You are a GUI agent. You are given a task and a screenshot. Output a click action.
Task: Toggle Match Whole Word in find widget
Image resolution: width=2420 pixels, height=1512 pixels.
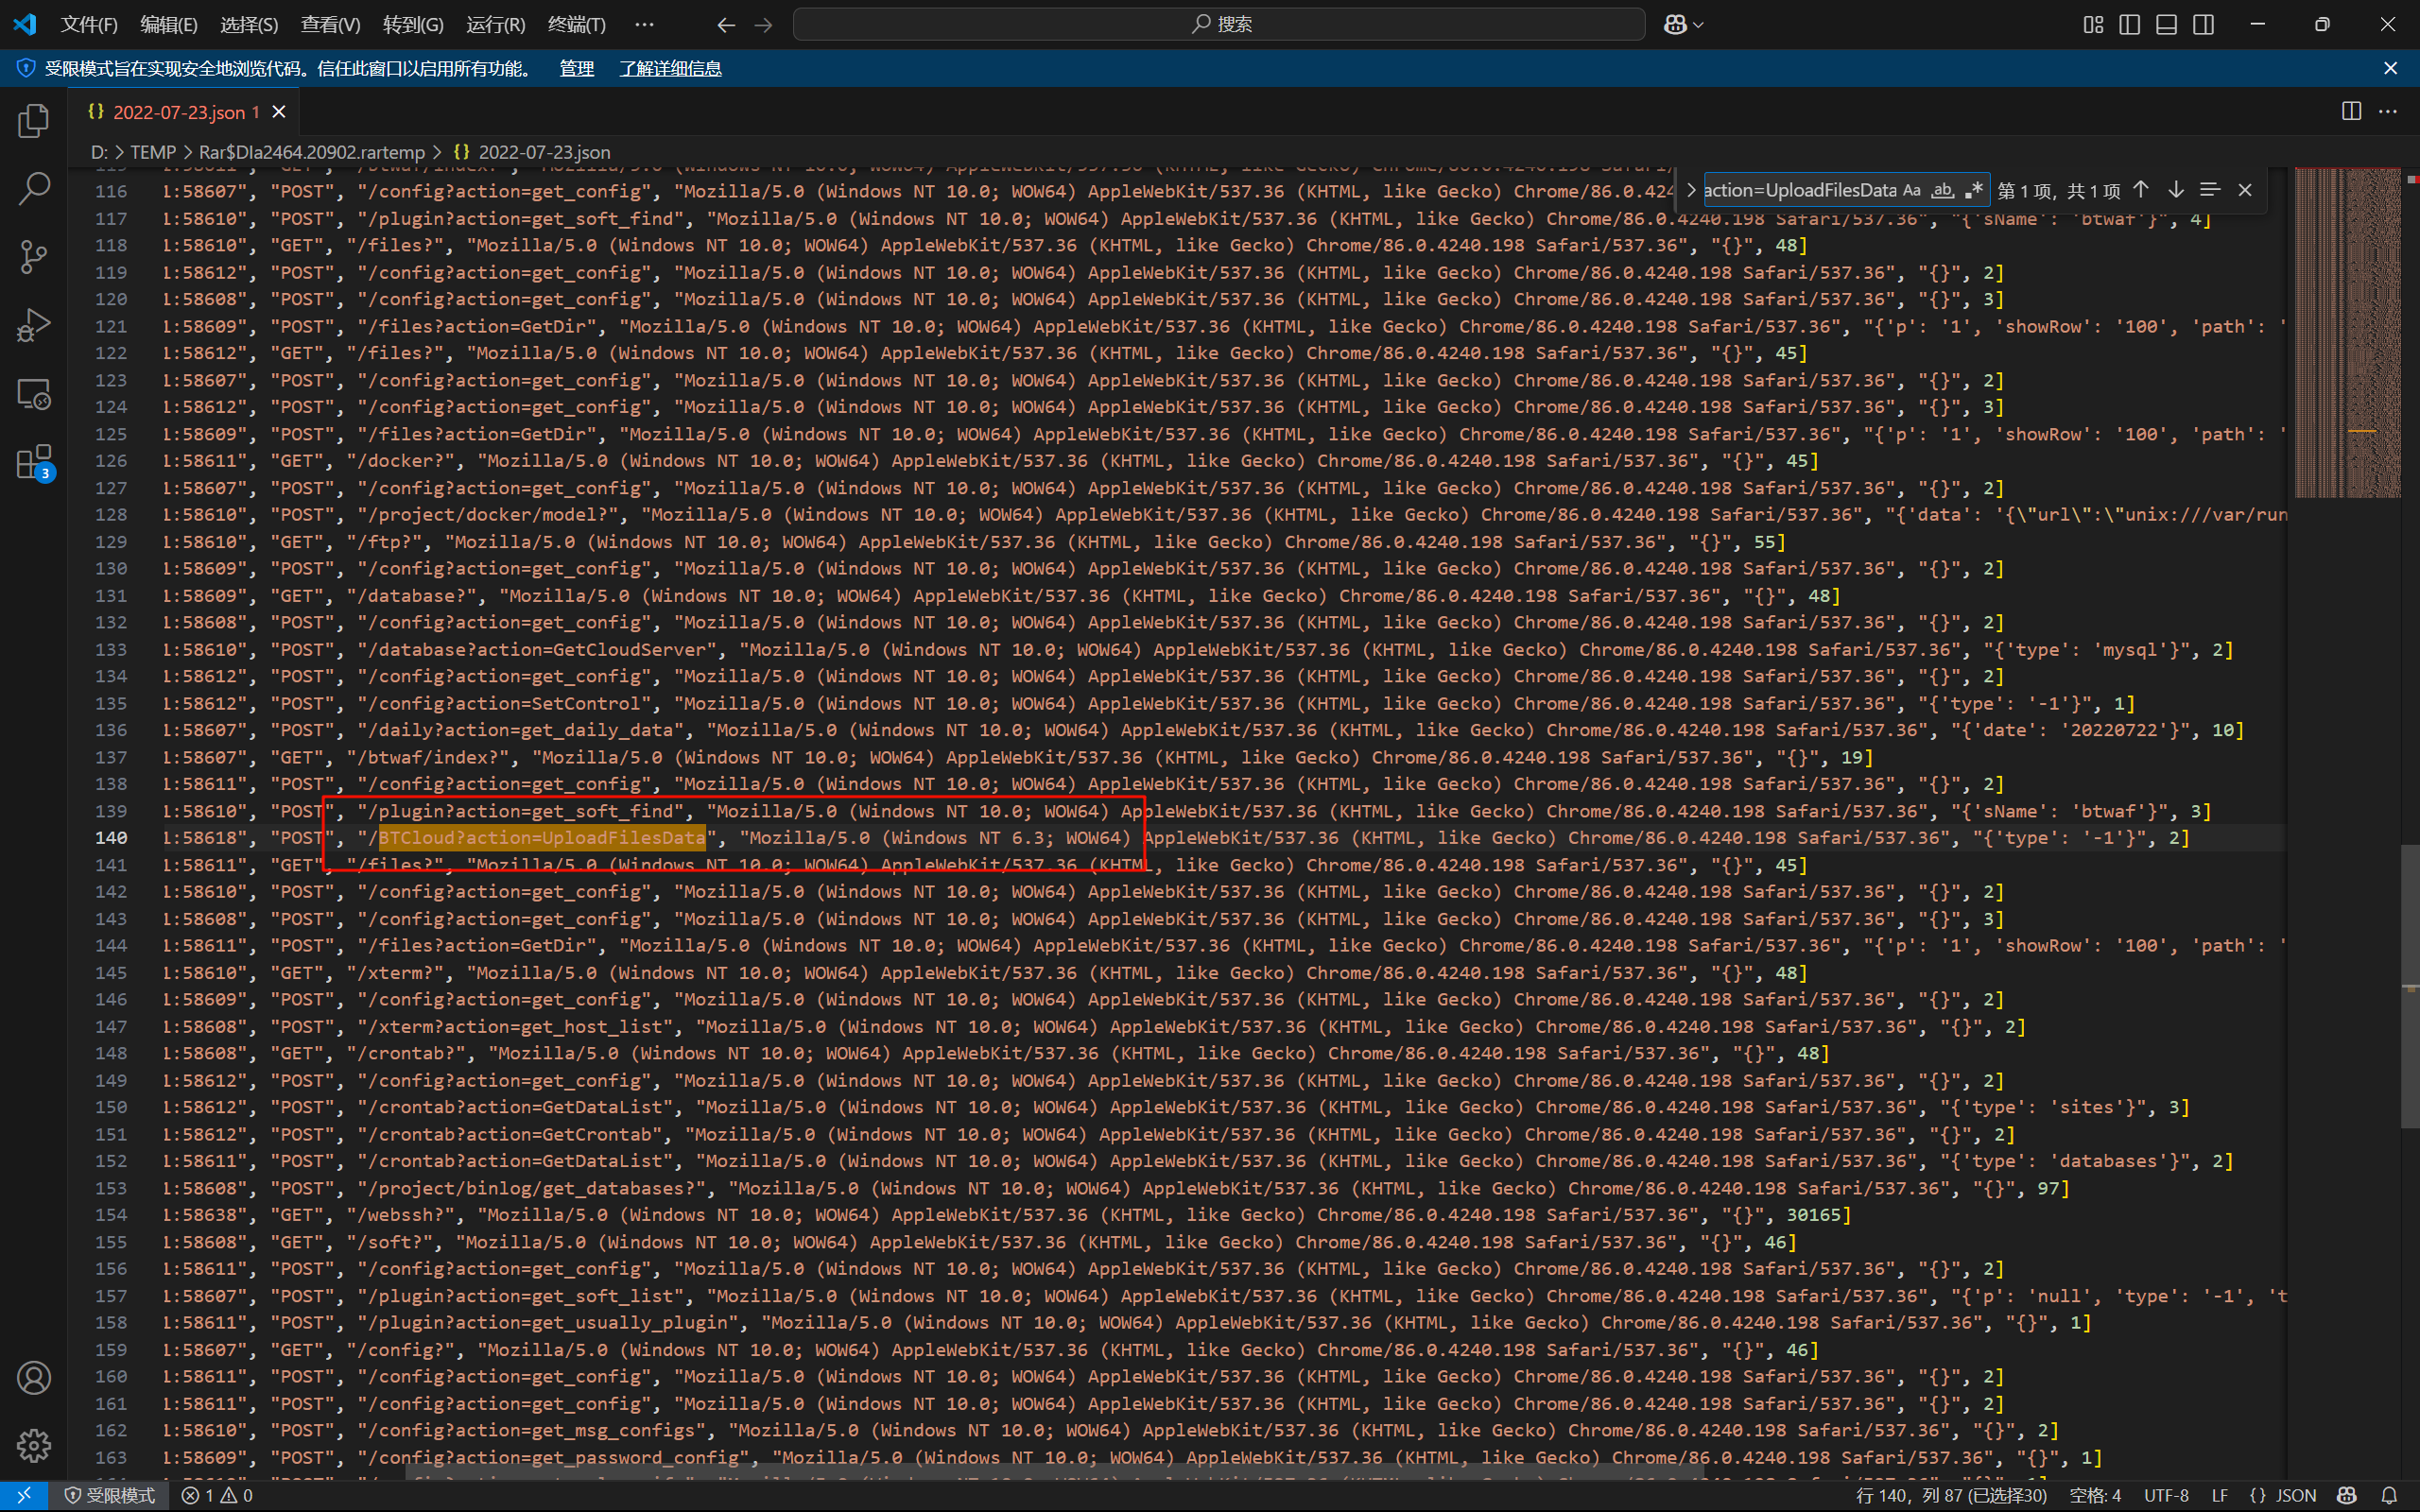(x=1942, y=190)
